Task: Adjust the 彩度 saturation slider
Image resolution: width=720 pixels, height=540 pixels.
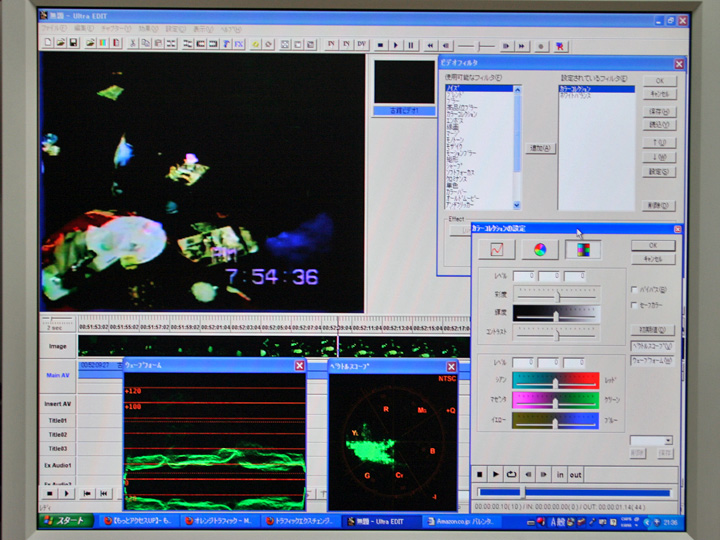Action: pos(557,294)
